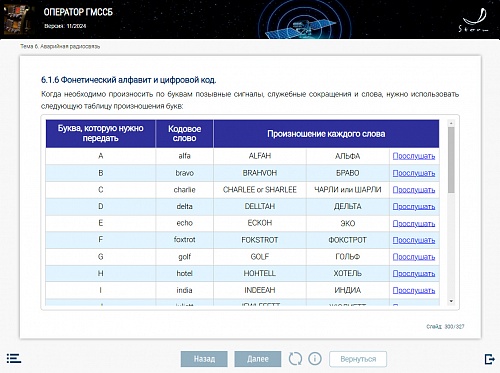Click Прослушать in the hotel row
Screen dimensions: 500x373
(x=414, y=273)
